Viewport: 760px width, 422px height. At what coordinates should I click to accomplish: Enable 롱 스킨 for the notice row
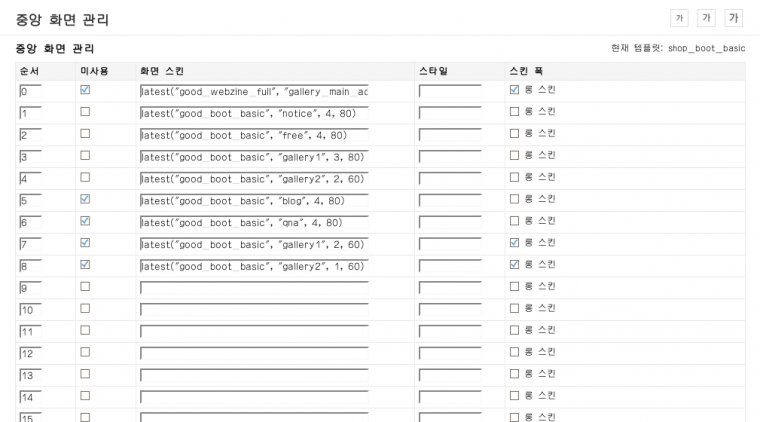[515, 111]
